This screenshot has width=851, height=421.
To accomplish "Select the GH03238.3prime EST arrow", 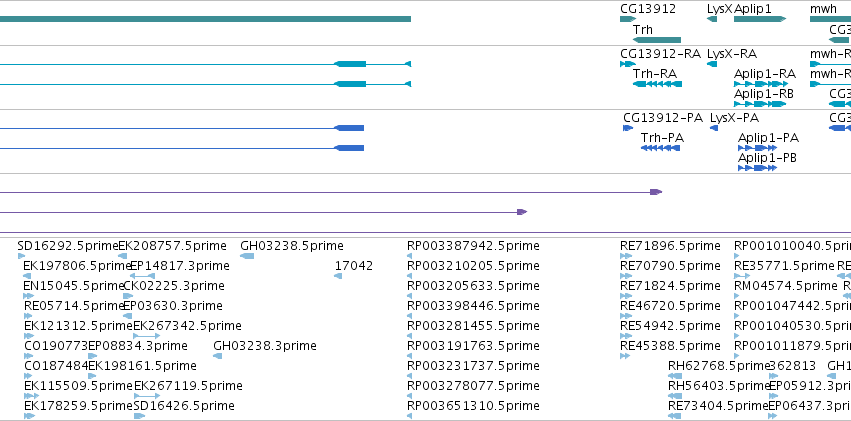I will (x=218, y=356).
